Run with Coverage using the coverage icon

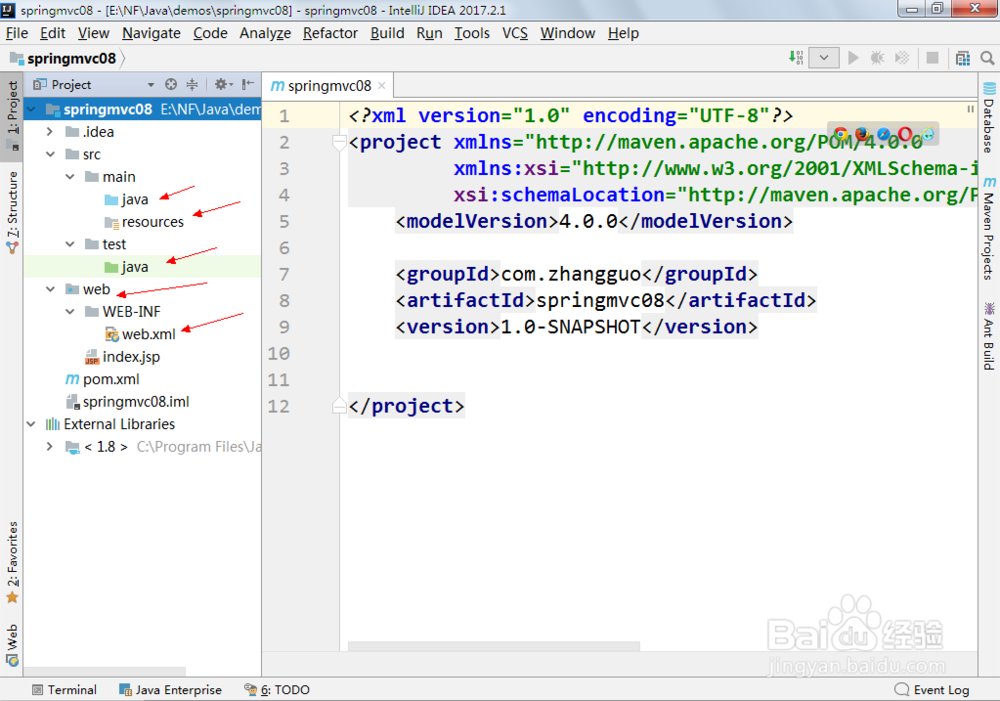pyautogui.click(x=902, y=57)
